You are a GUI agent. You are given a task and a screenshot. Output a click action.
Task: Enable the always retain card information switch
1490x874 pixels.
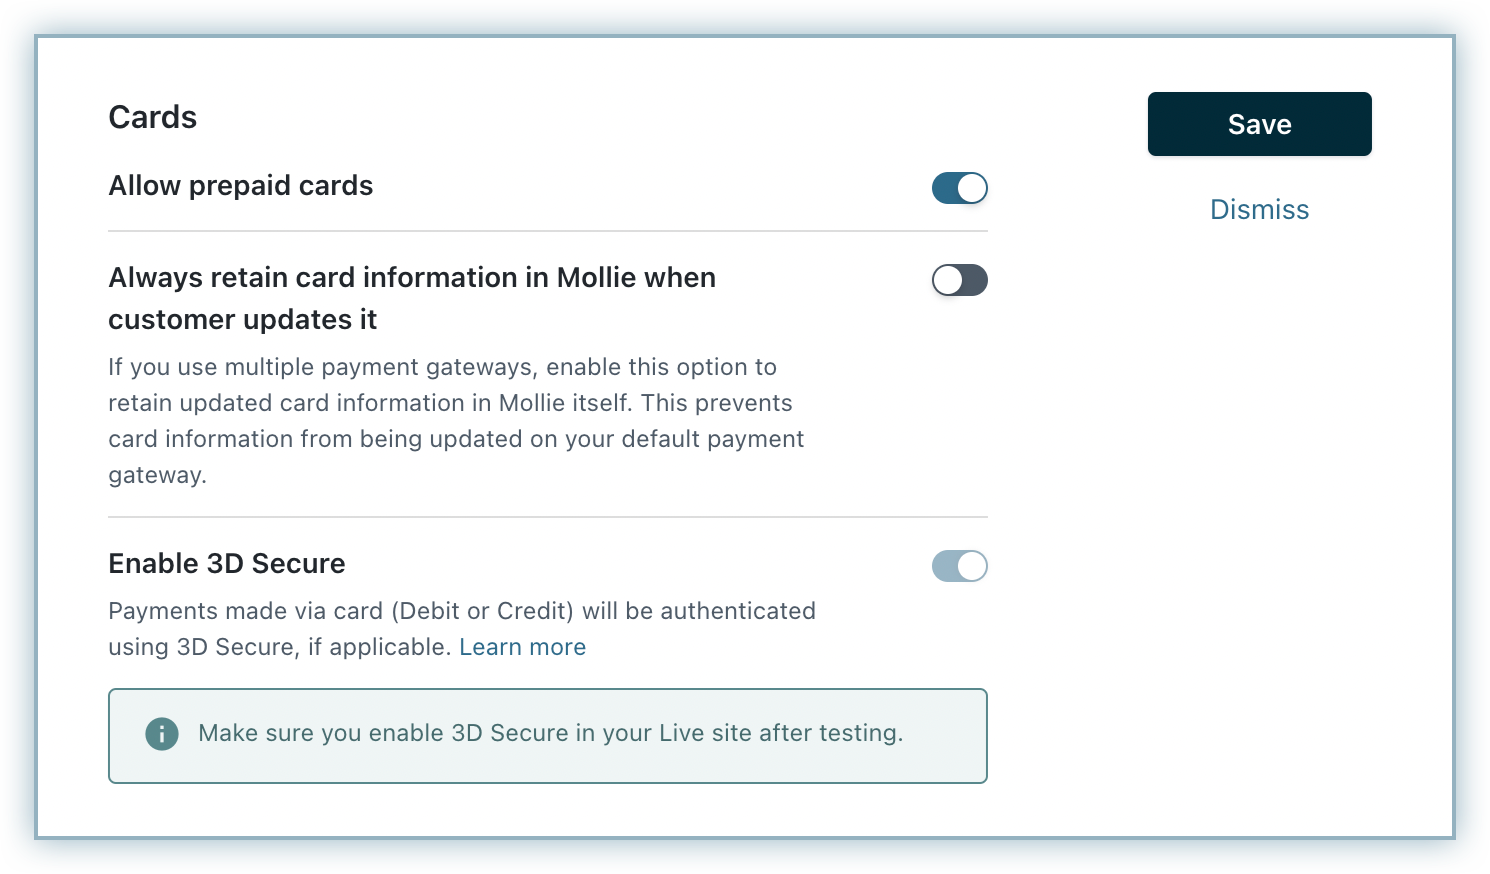959,280
